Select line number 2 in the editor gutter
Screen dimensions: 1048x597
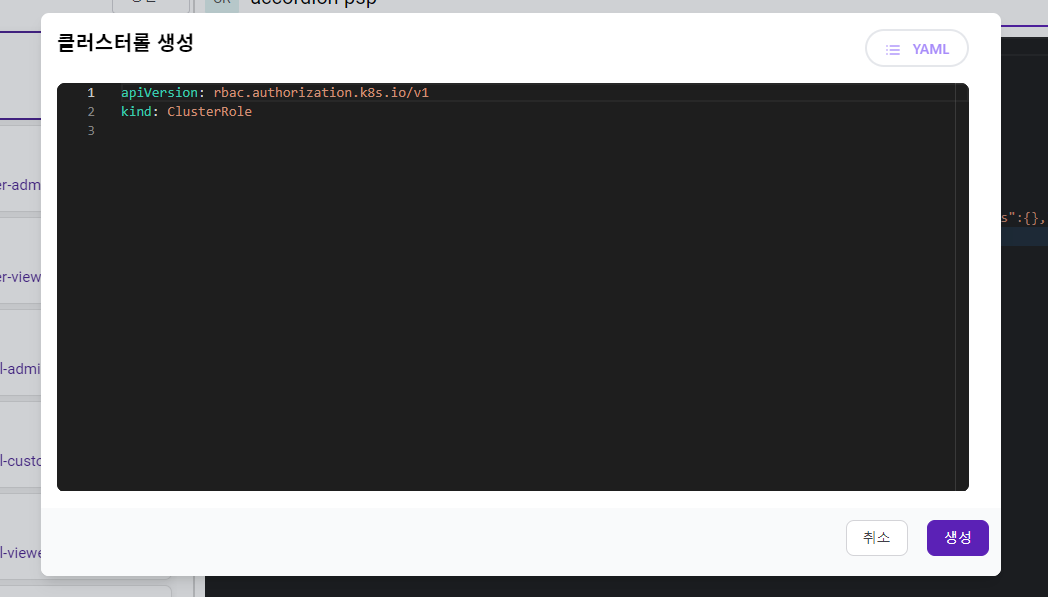(91, 112)
